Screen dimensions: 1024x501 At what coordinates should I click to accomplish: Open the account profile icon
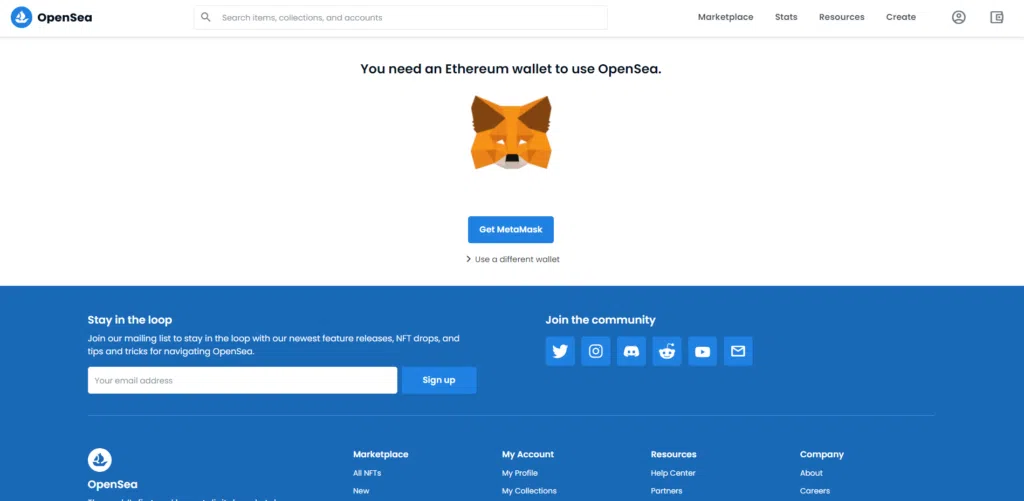[959, 18]
